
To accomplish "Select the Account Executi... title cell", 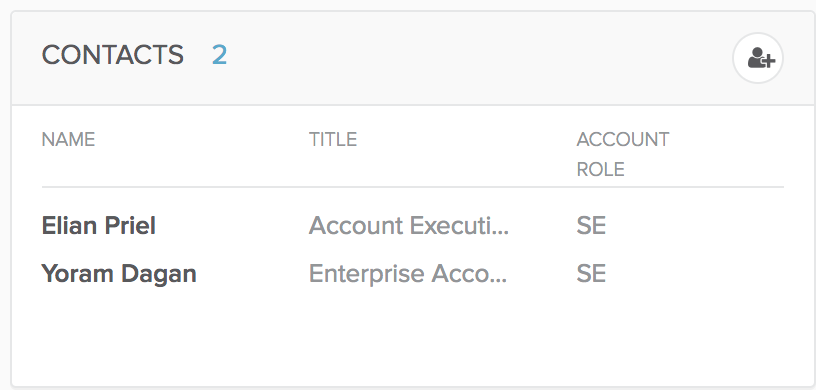I will [x=409, y=226].
